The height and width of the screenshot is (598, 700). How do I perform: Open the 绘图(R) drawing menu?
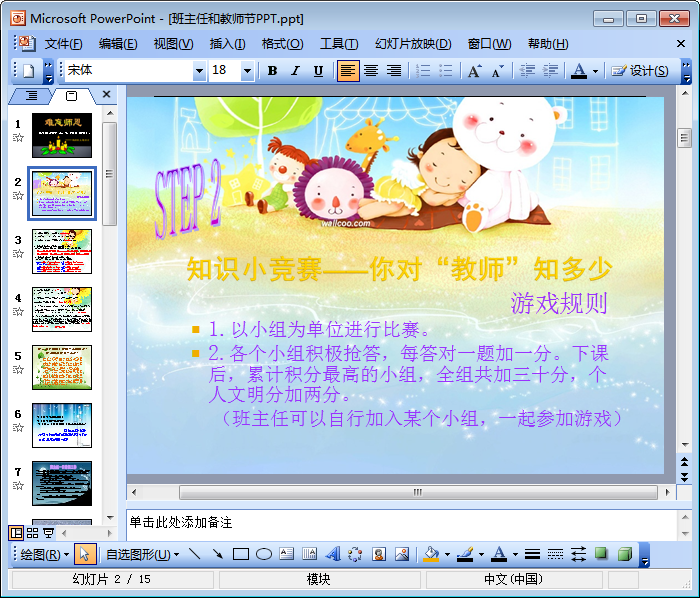point(44,555)
